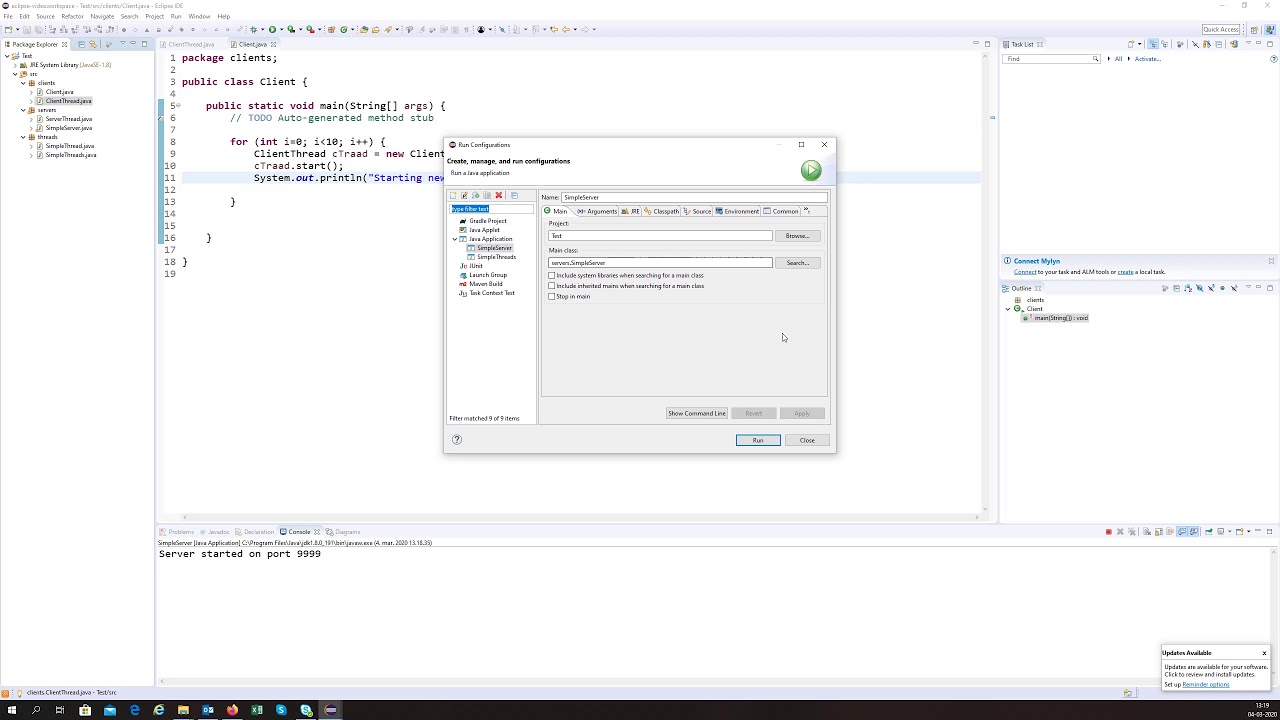Click the Close button in dialog
The width and height of the screenshot is (1280, 720).
pos(807,440)
